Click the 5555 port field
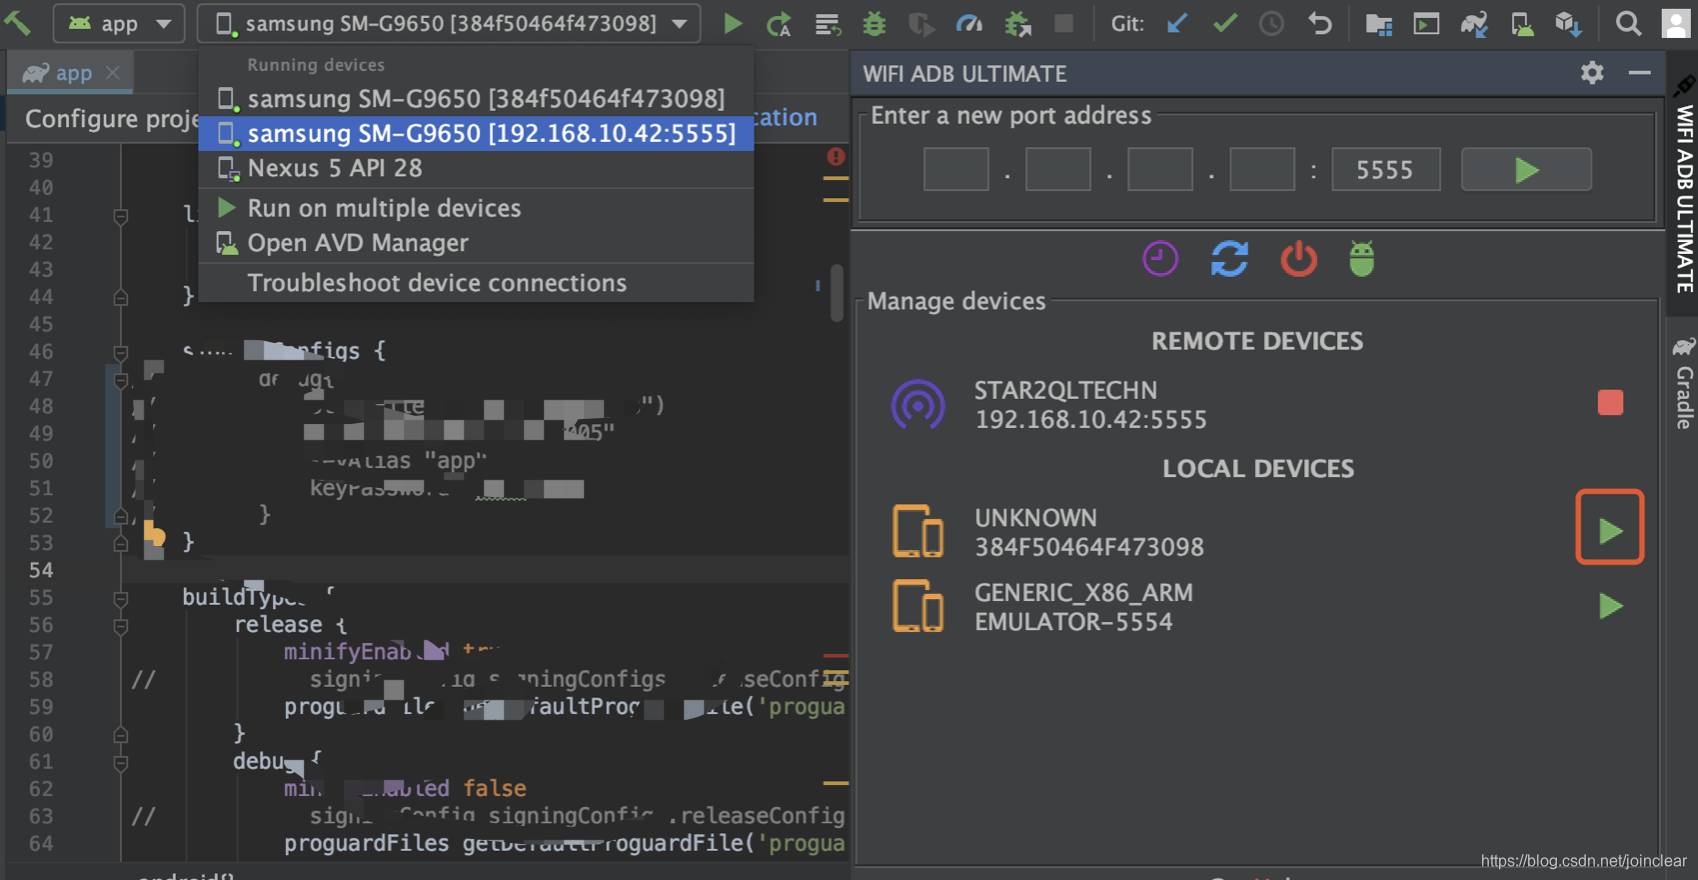Viewport: 1698px width, 880px height. coord(1385,169)
